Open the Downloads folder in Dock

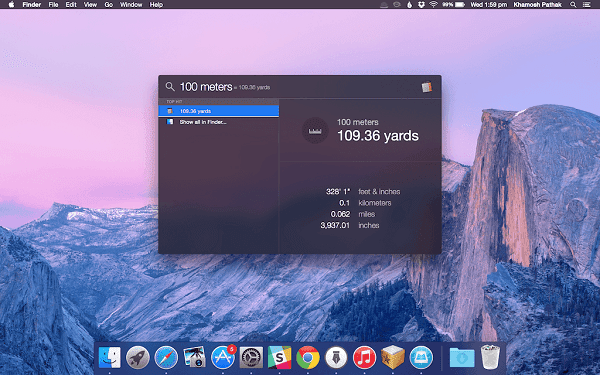click(462, 358)
